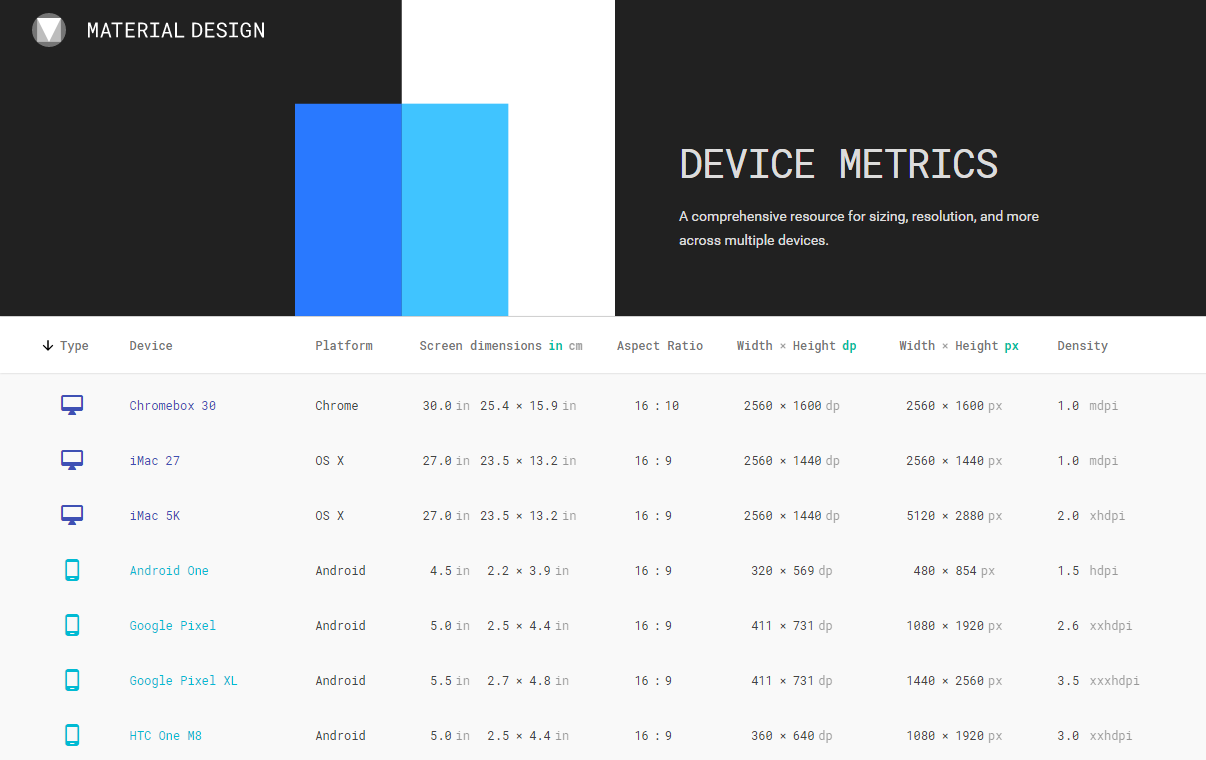Click the Chrome platform cell

click(337, 406)
